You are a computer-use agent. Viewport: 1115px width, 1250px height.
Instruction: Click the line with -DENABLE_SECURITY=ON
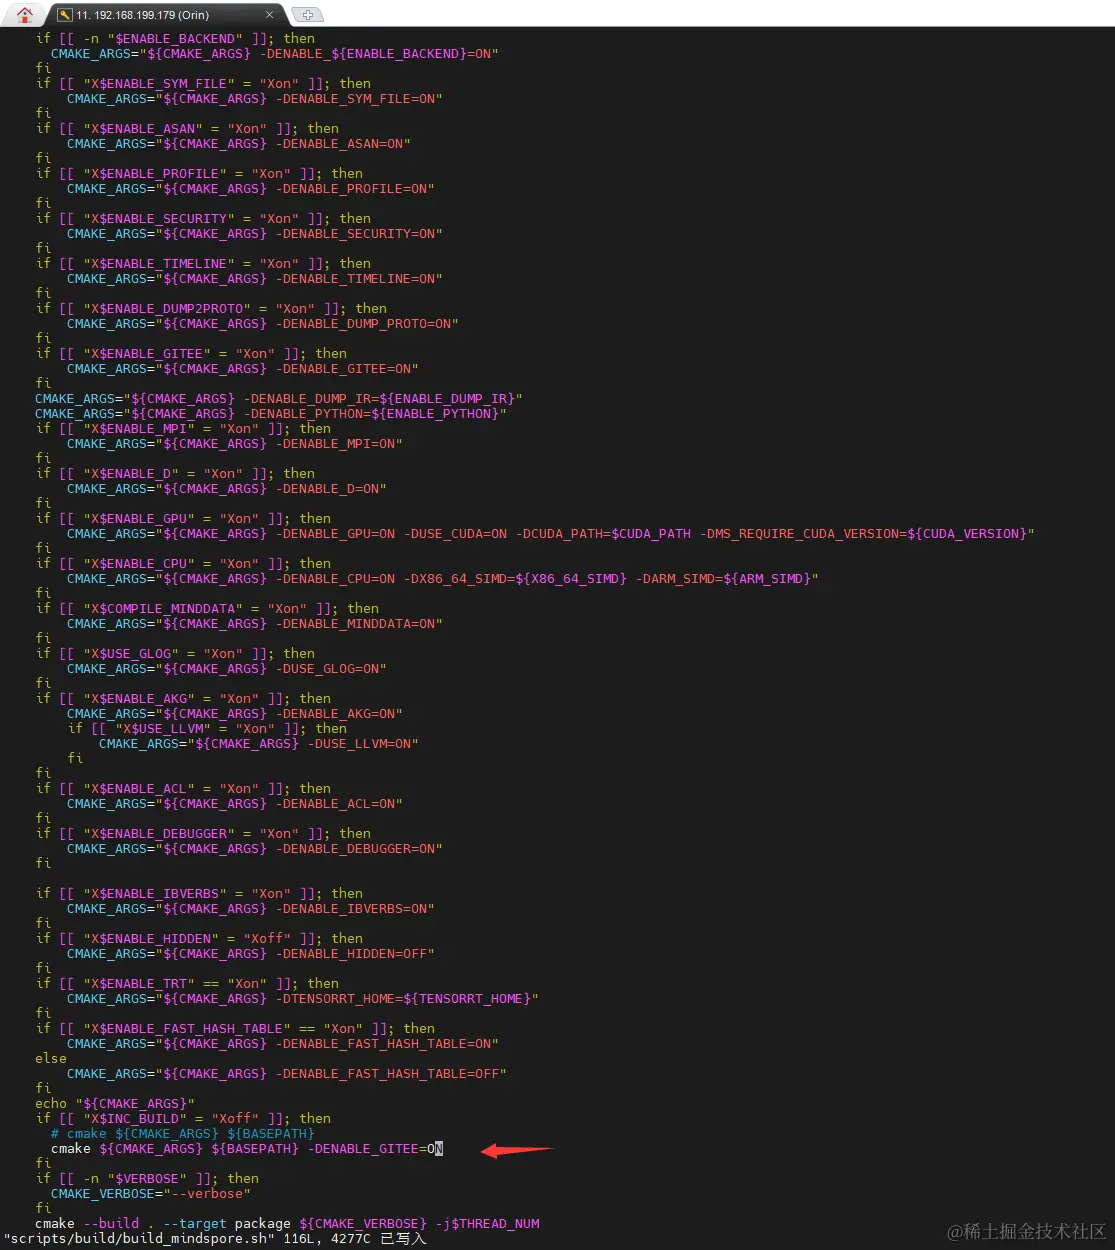point(254,234)
